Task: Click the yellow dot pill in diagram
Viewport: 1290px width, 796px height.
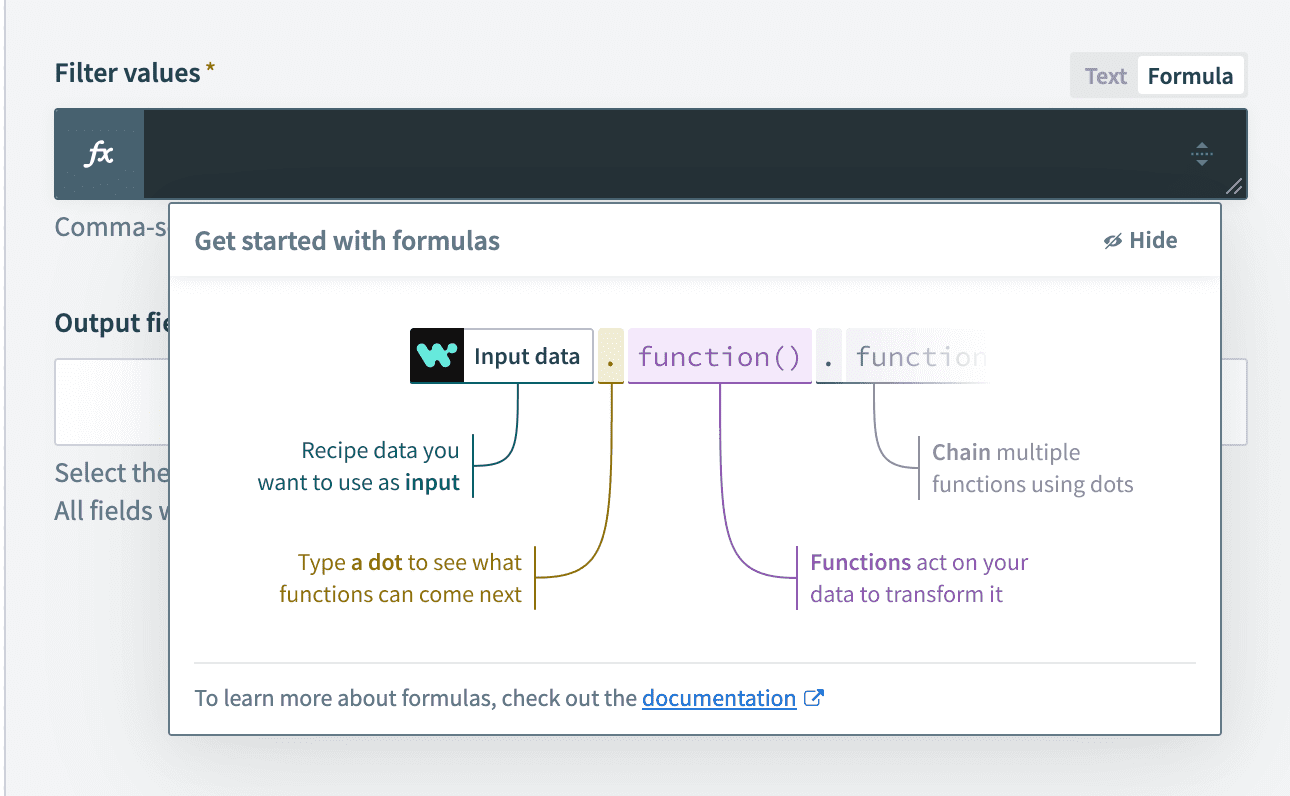Action: coord(611,356)
